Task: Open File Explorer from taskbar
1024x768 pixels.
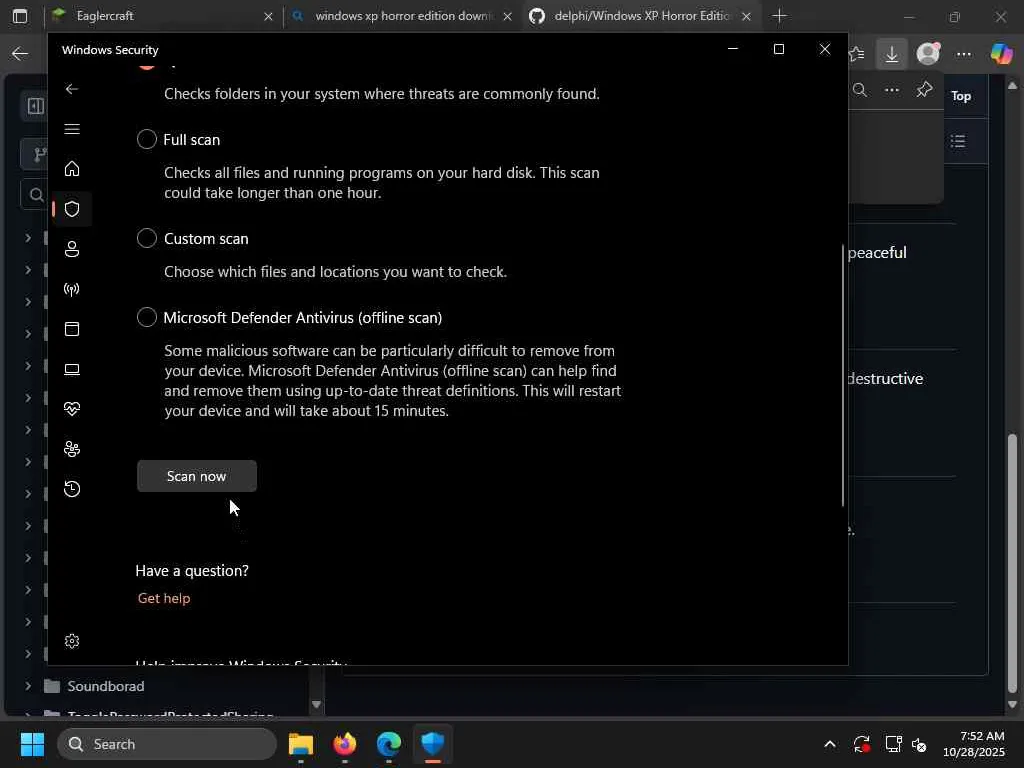Action: (x=301, y=744)
